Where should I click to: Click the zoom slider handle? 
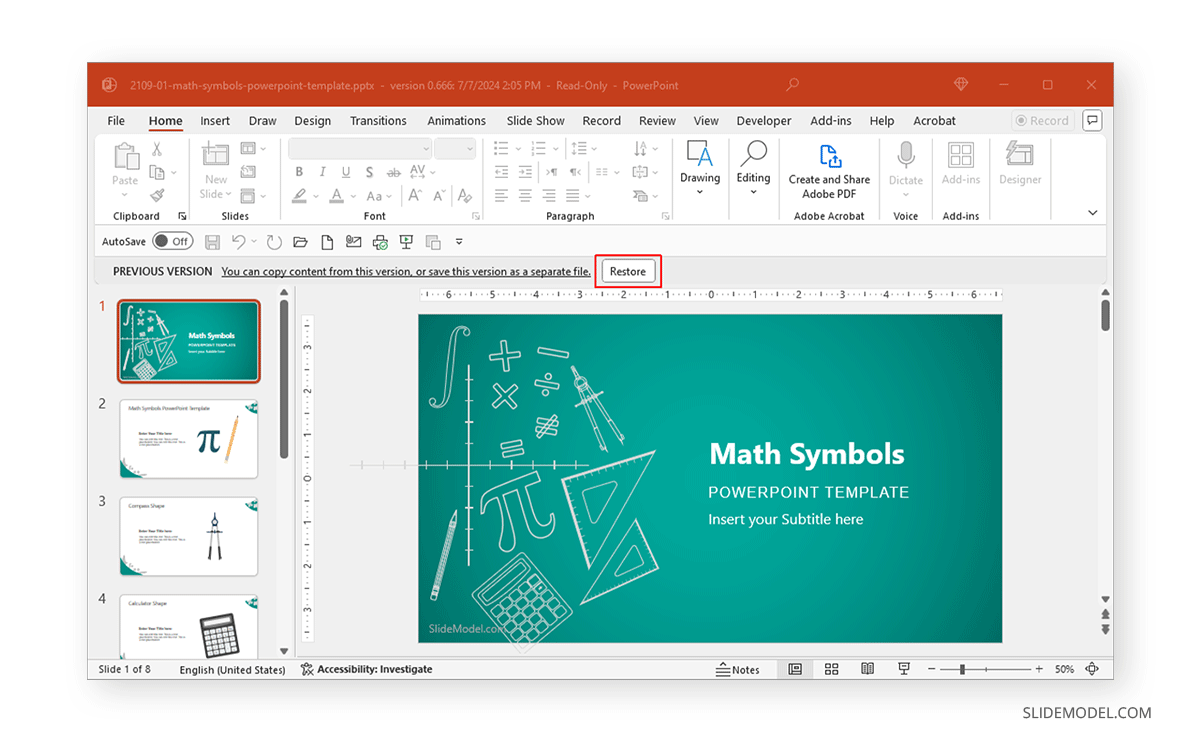(x=964, y=669)
